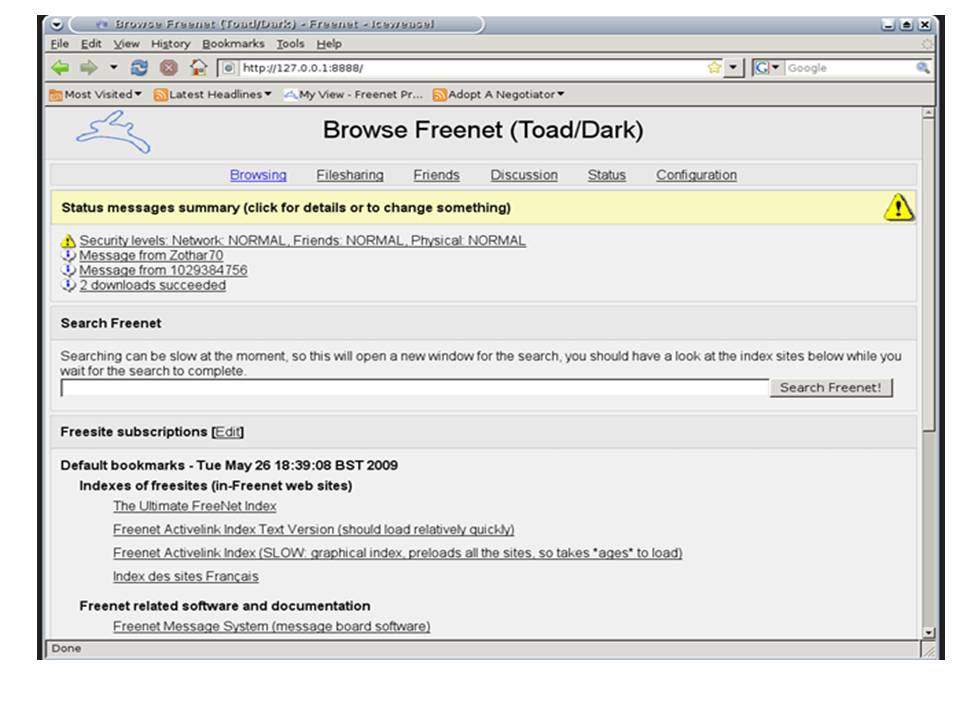Go forward with the green right arrow
960x720 pixels.
(89, 67)
